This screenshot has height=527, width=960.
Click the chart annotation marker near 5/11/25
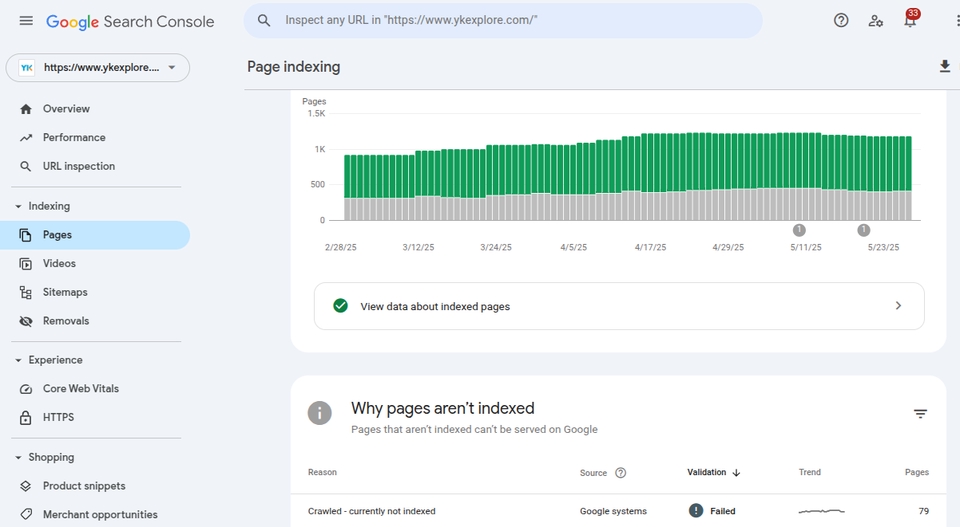click(x=799, y=230)
